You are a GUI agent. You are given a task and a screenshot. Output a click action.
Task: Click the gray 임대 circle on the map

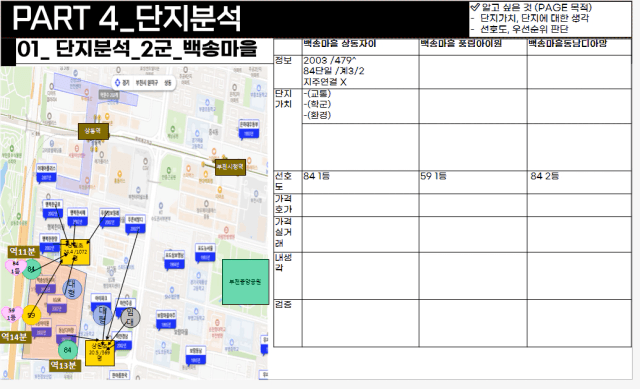[130, 317]
